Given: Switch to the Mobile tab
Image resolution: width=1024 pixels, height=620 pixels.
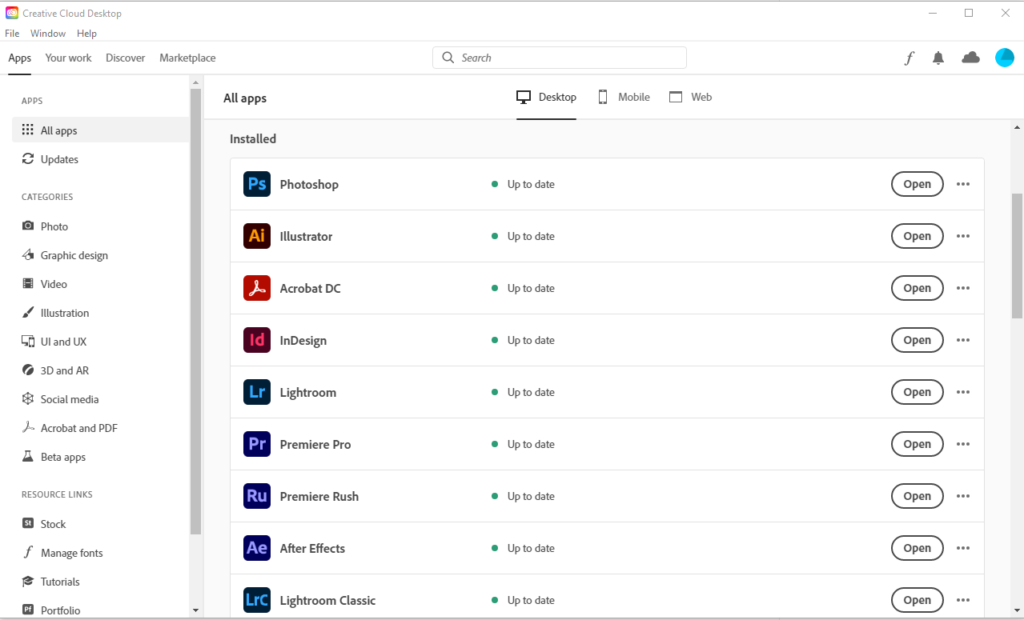Looking at the screenshot, I should pyautogui.click(x=623, y=96).
